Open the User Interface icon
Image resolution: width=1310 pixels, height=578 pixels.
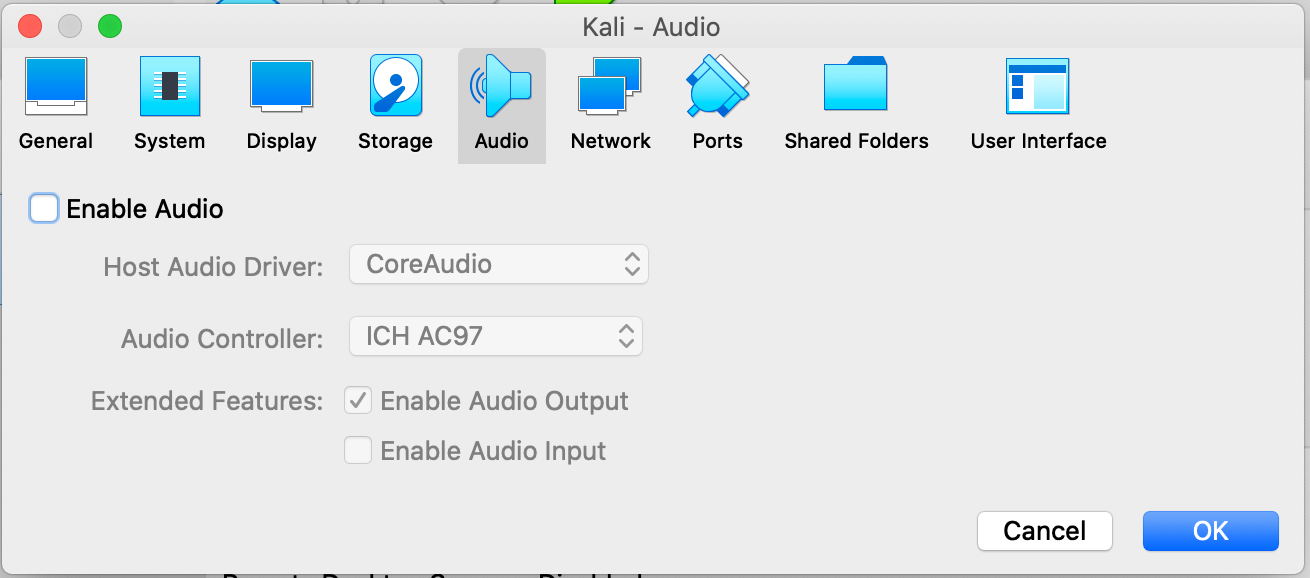[1038, 87]
